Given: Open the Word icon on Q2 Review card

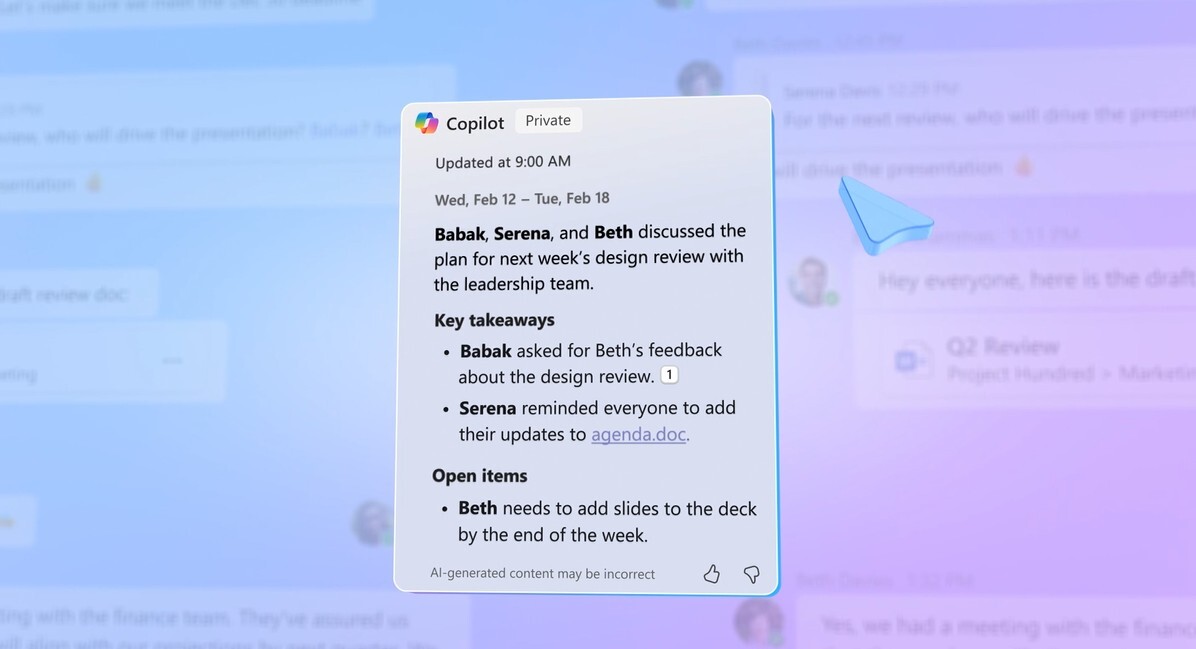Looking at the screenshot, I should 911,360.
